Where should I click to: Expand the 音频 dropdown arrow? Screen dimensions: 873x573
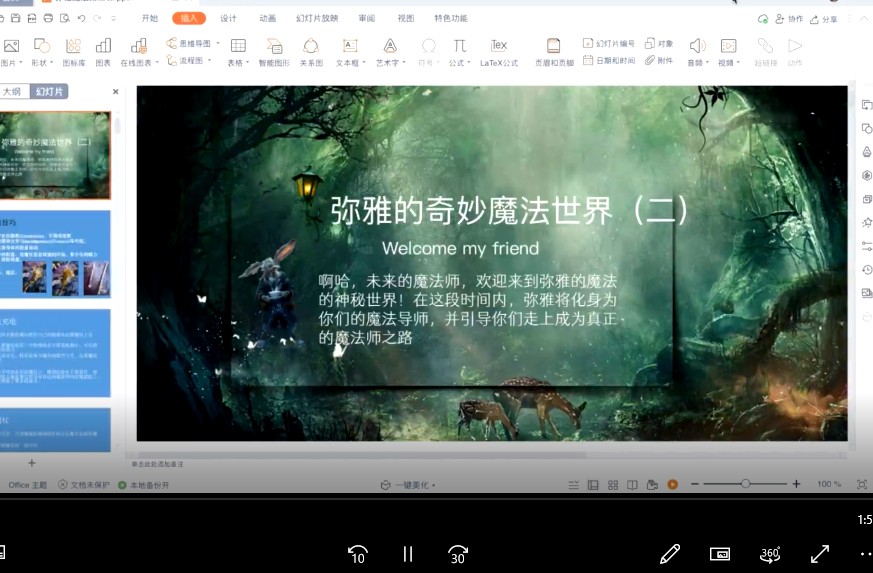click(707, 62)
